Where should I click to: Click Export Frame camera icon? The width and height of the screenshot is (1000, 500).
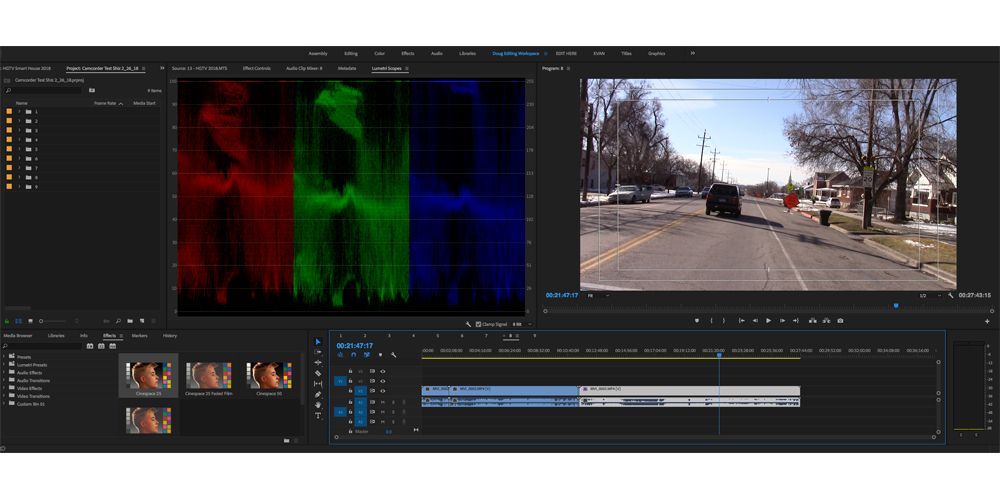pyautogui.click(x=841, y=321)
